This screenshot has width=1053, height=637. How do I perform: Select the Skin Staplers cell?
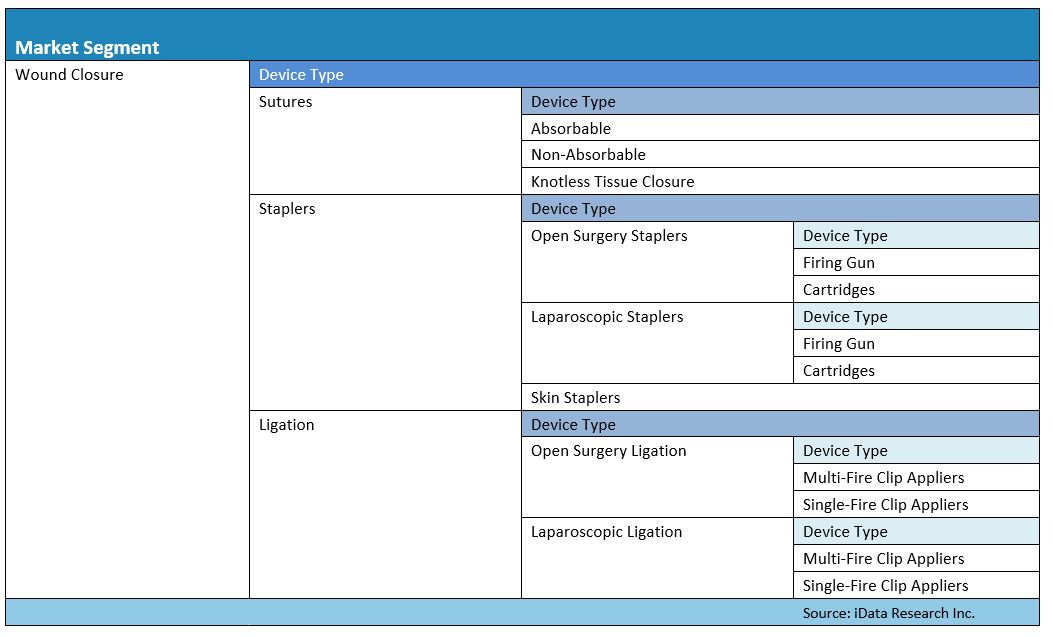[x=780, y=397]
